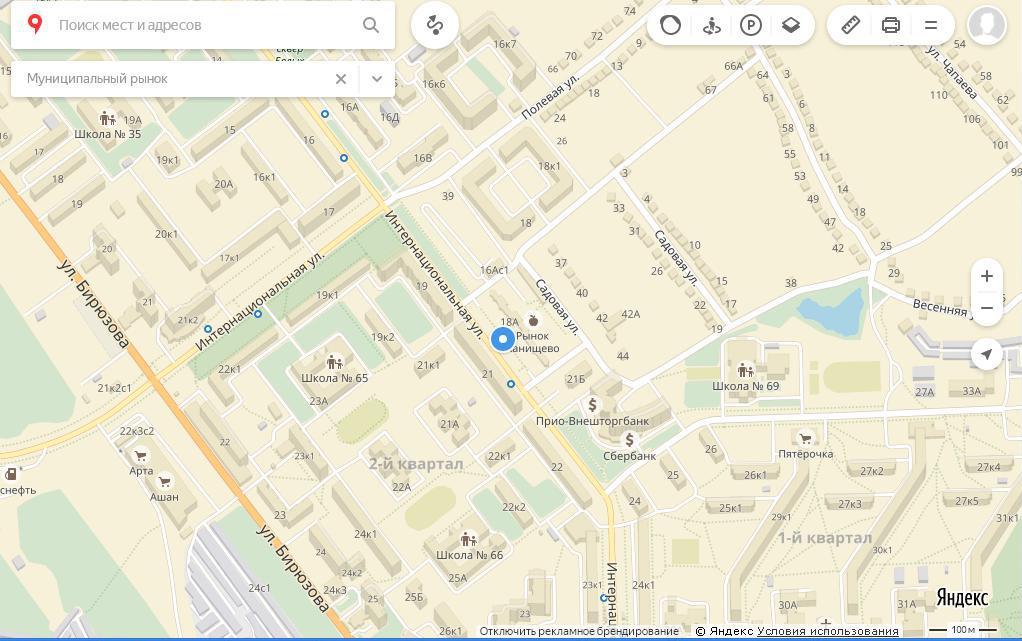This screenshot has height=641, width=1022.
Task: Click the Ашан shopping cart icon
Action: click(164, 481)
